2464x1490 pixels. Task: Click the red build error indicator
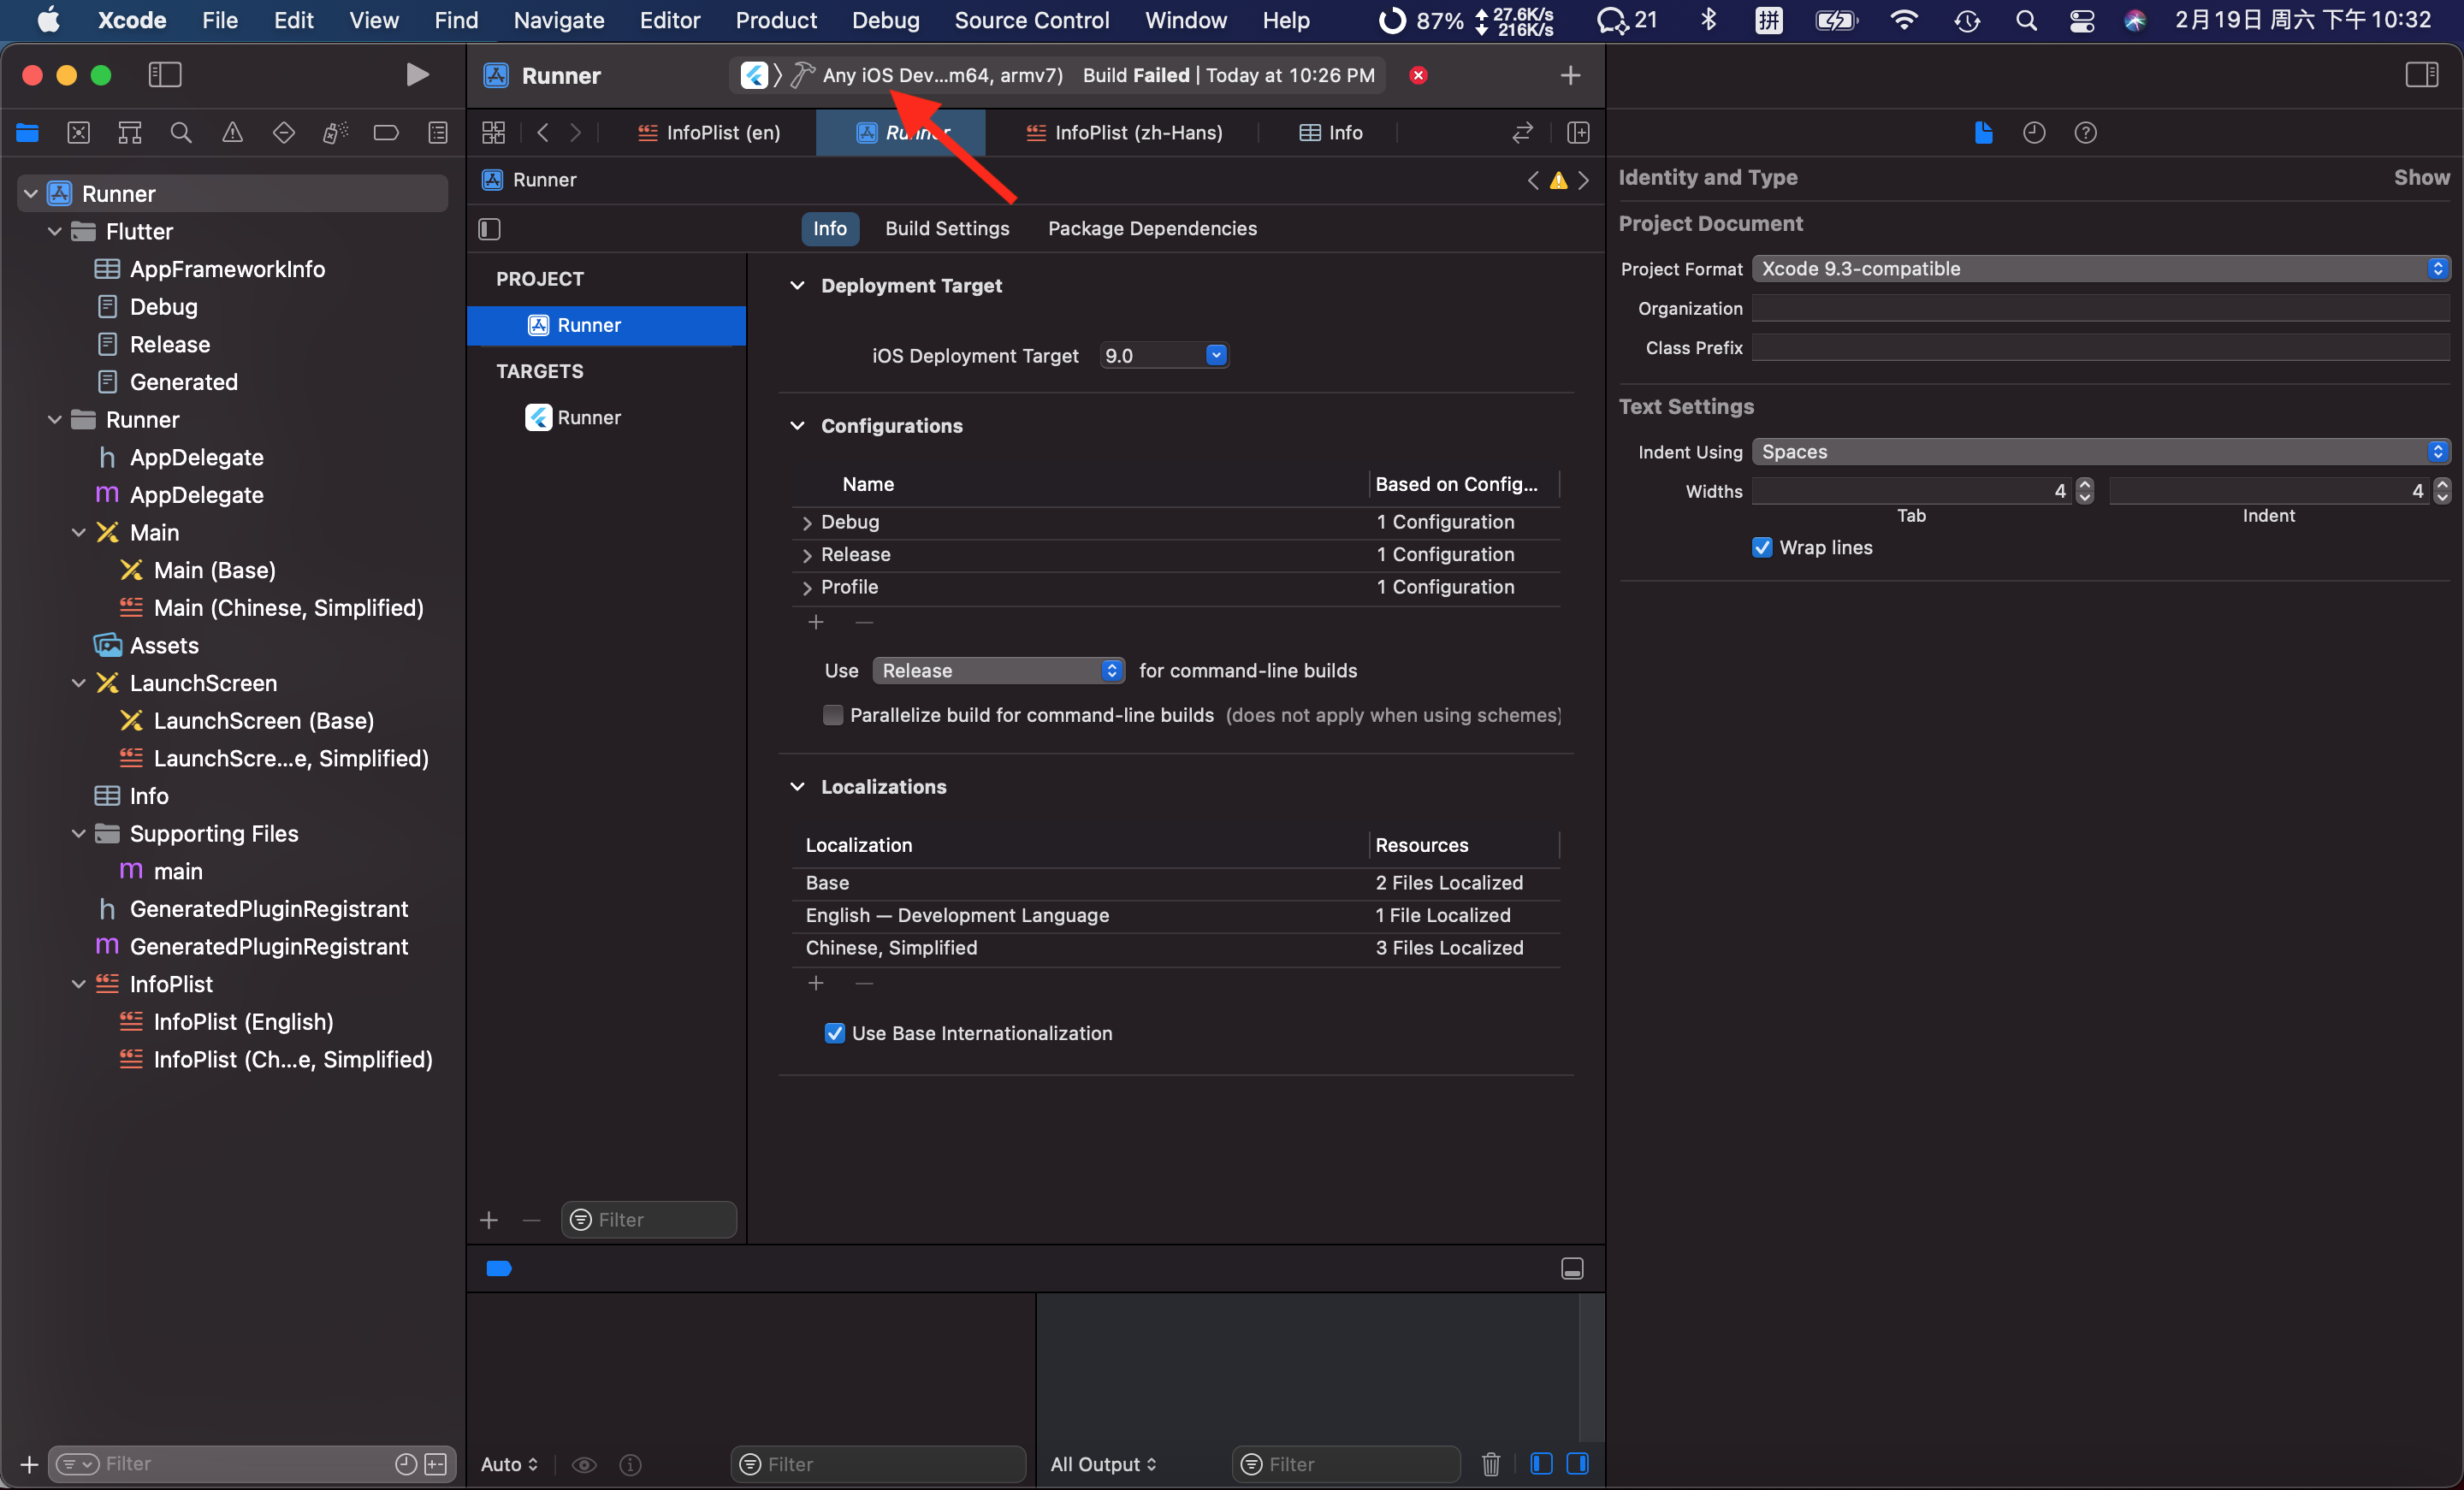(x=1418, y=75)
